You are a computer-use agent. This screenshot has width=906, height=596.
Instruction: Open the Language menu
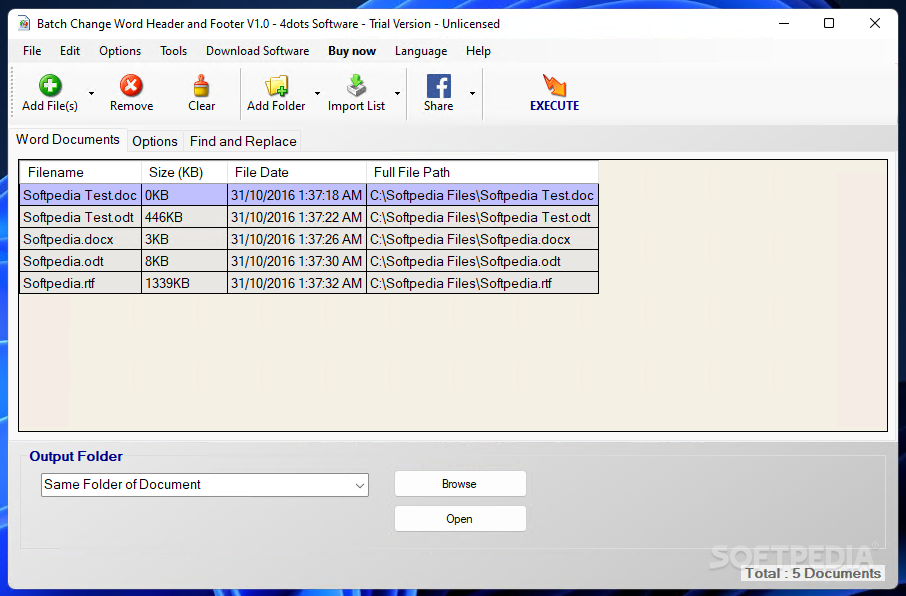pyautogui.click(x=421, y=51)
